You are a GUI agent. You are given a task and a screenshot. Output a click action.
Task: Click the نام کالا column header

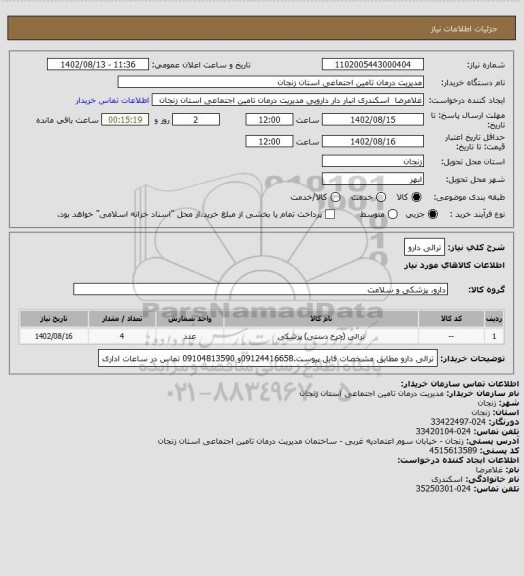(321, 318)
